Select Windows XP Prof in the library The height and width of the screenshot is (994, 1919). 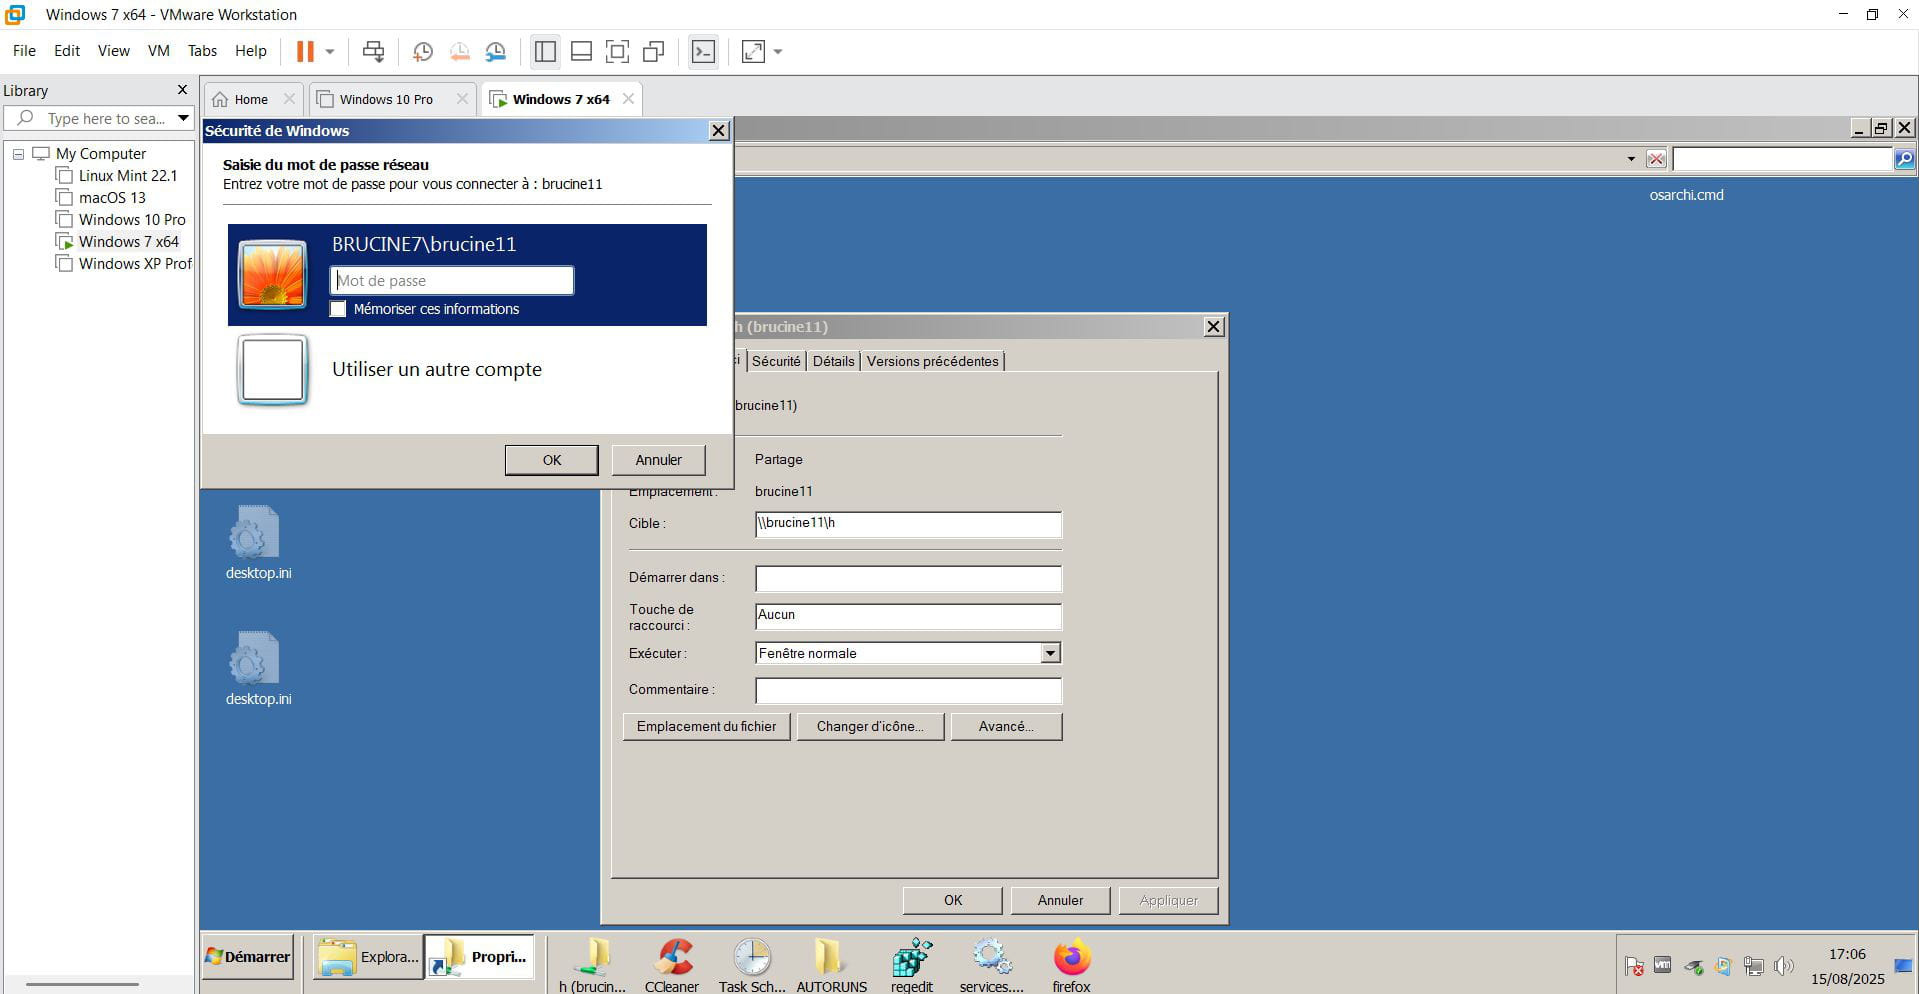[135, 264]
